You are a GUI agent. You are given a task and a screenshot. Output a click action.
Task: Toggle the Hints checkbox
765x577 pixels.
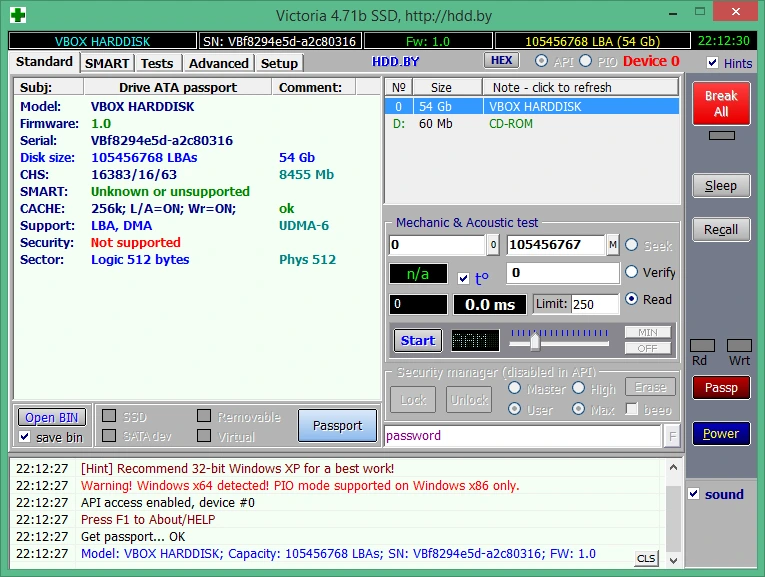coord(712,63)
